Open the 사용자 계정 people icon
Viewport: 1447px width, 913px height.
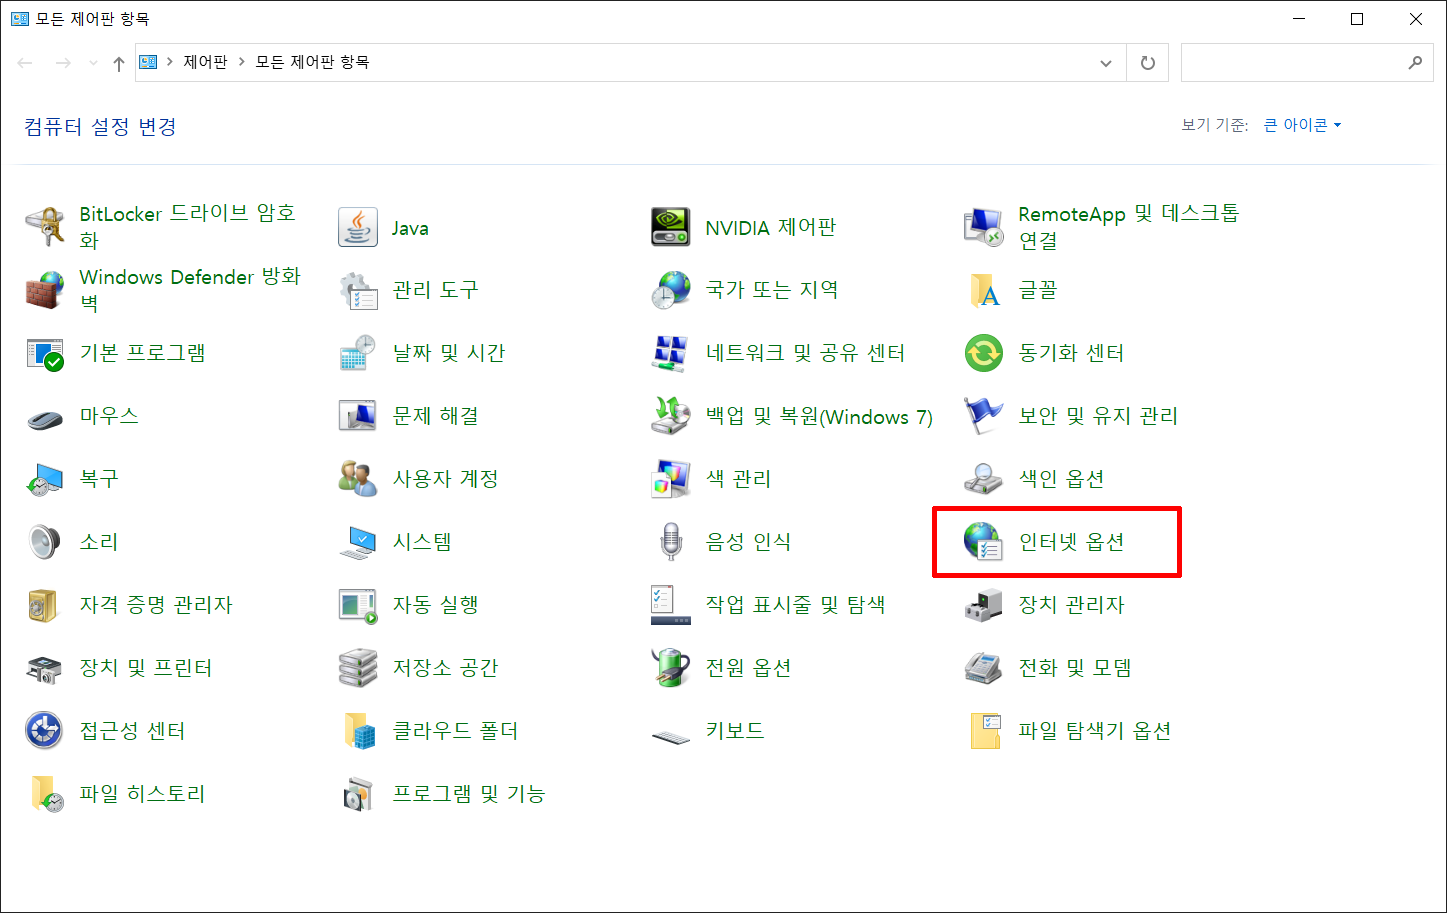(358, 479)
